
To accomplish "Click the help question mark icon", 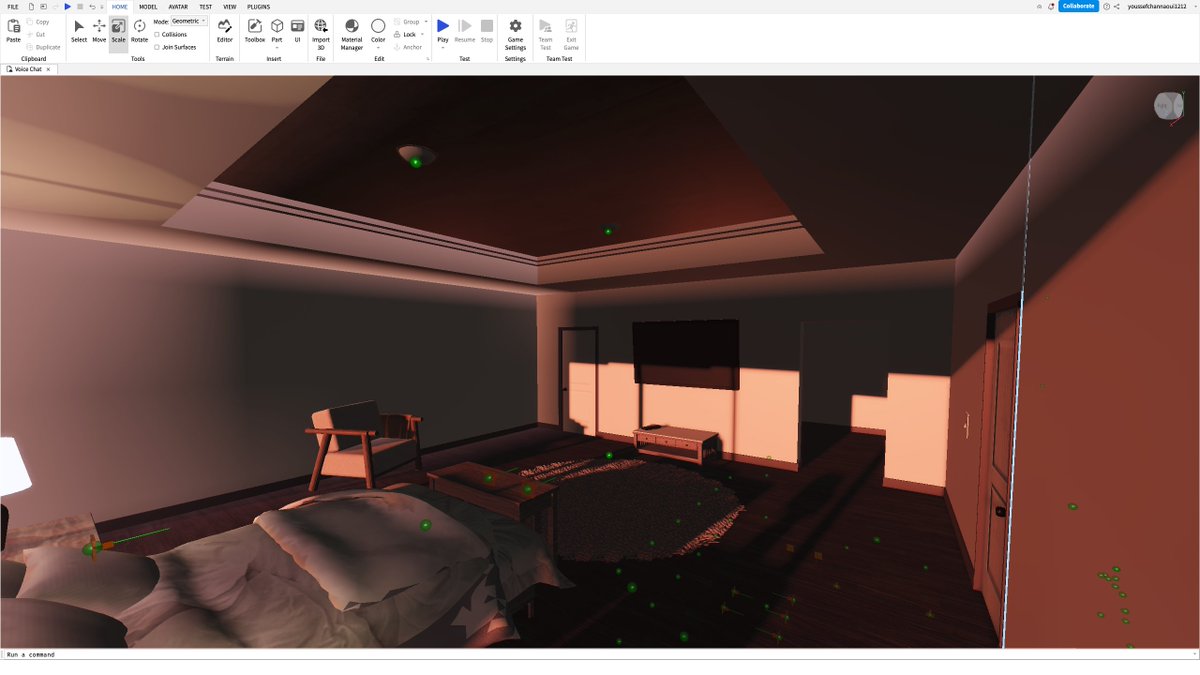I will pyautogui.click(x=1106, y=6).
